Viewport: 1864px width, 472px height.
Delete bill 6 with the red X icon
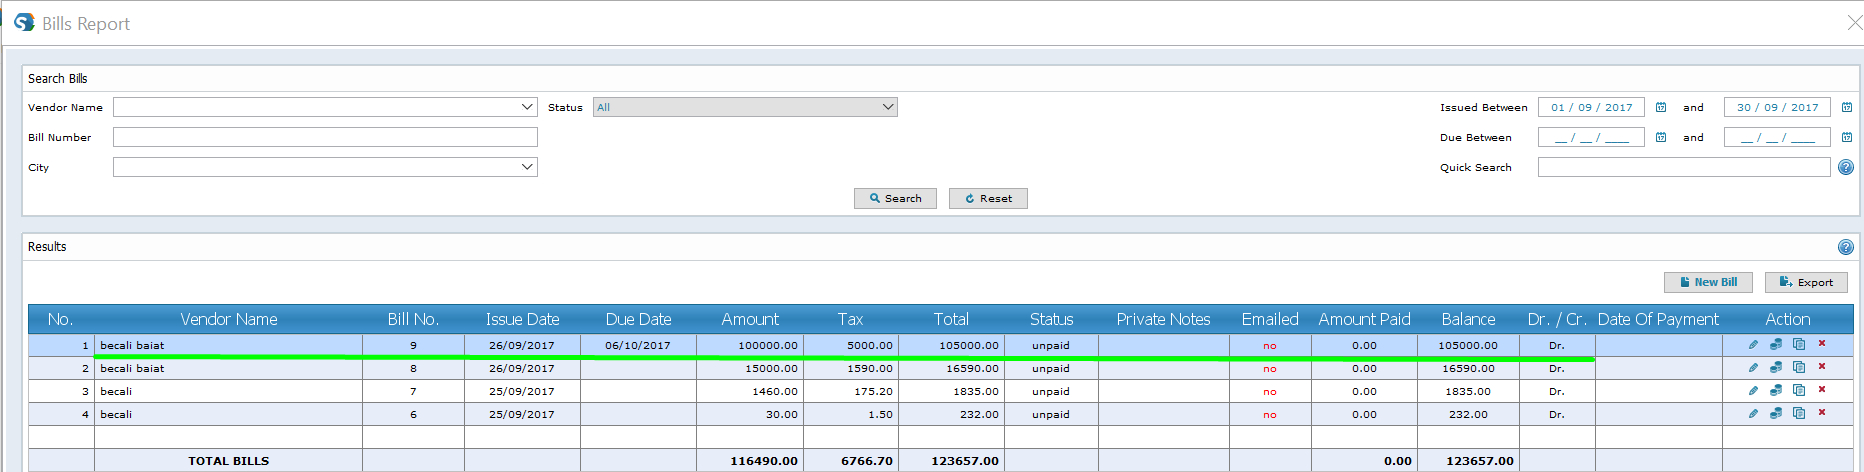coord(1822,412)
